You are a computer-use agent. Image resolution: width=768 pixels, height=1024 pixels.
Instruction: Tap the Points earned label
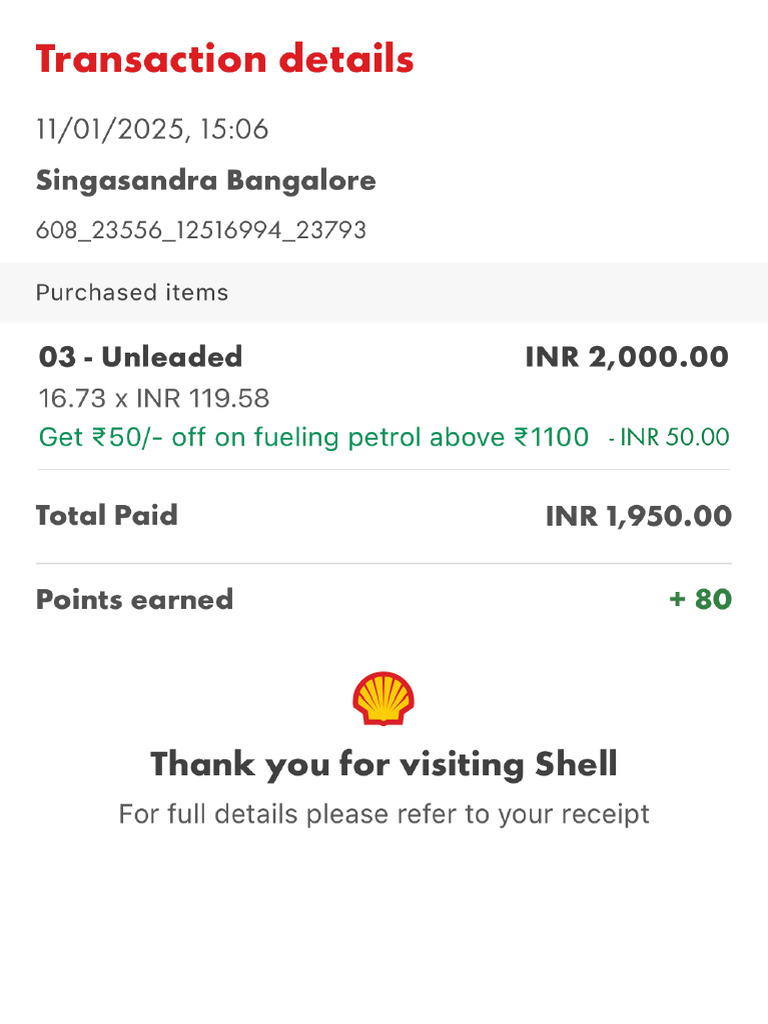134,600
